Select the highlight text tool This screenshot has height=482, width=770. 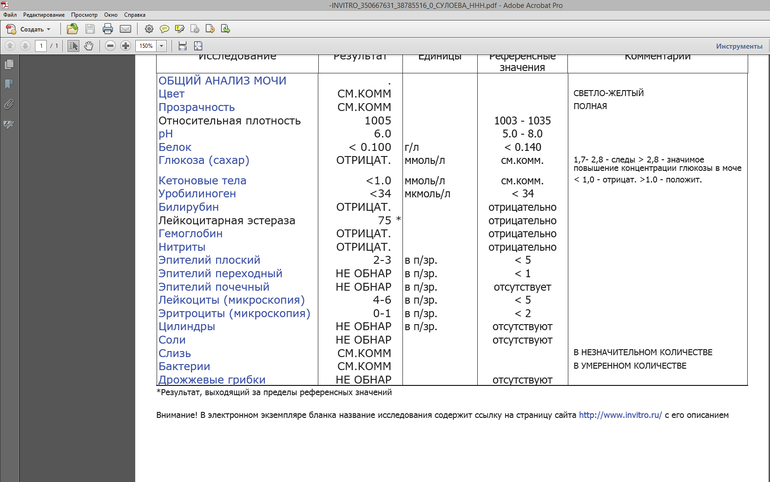click(x=179, y=29)
